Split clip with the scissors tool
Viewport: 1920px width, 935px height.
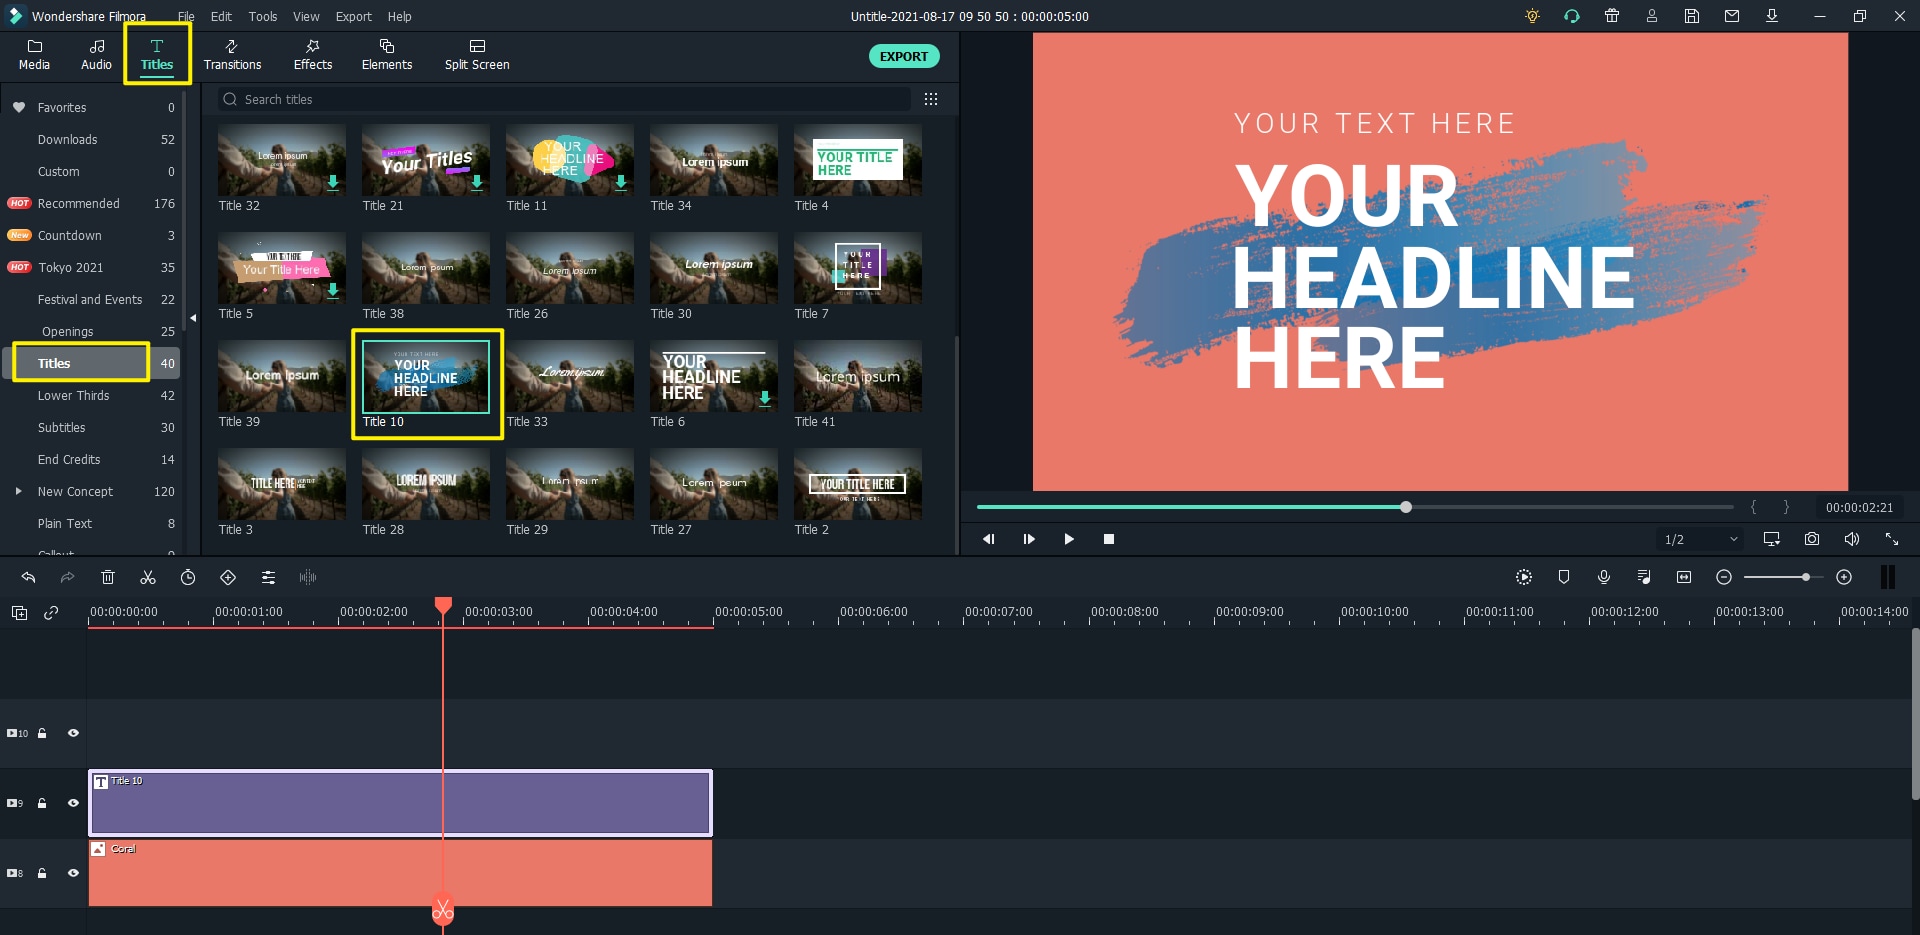148,577
